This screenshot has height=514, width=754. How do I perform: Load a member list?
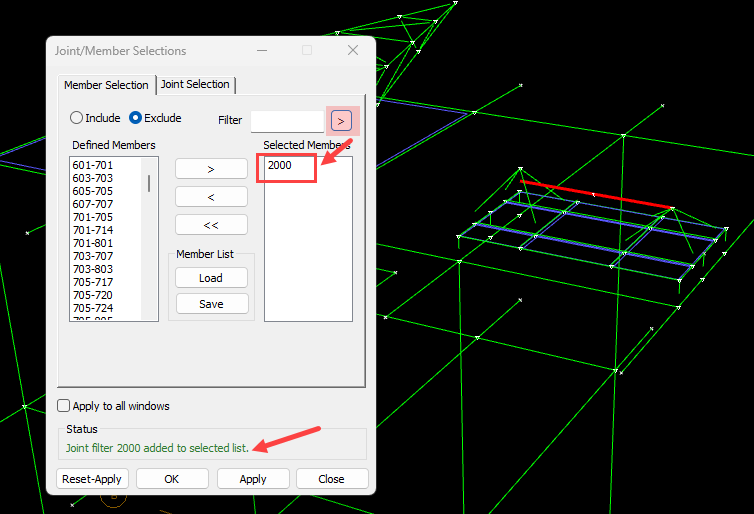tap(211, 278)
